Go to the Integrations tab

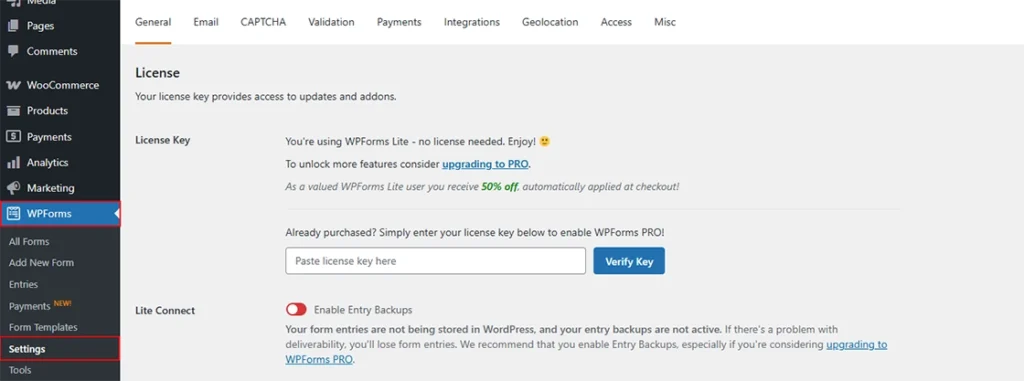pyautogui.click(x=472, y=22)
